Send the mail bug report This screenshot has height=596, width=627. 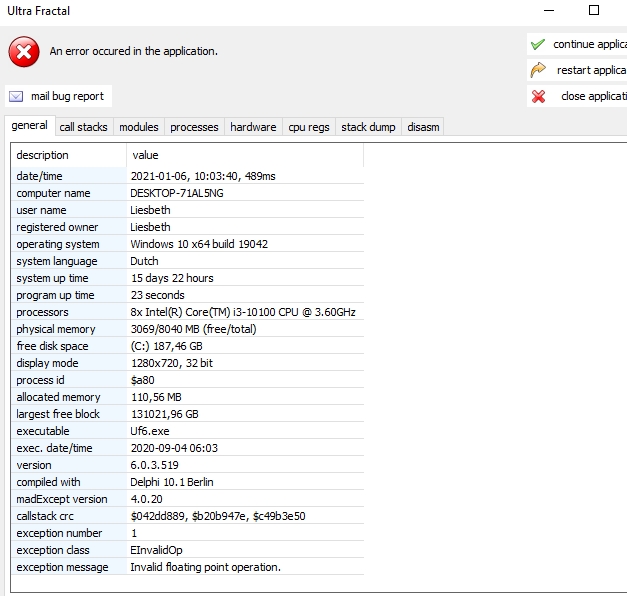pos(58,96)
